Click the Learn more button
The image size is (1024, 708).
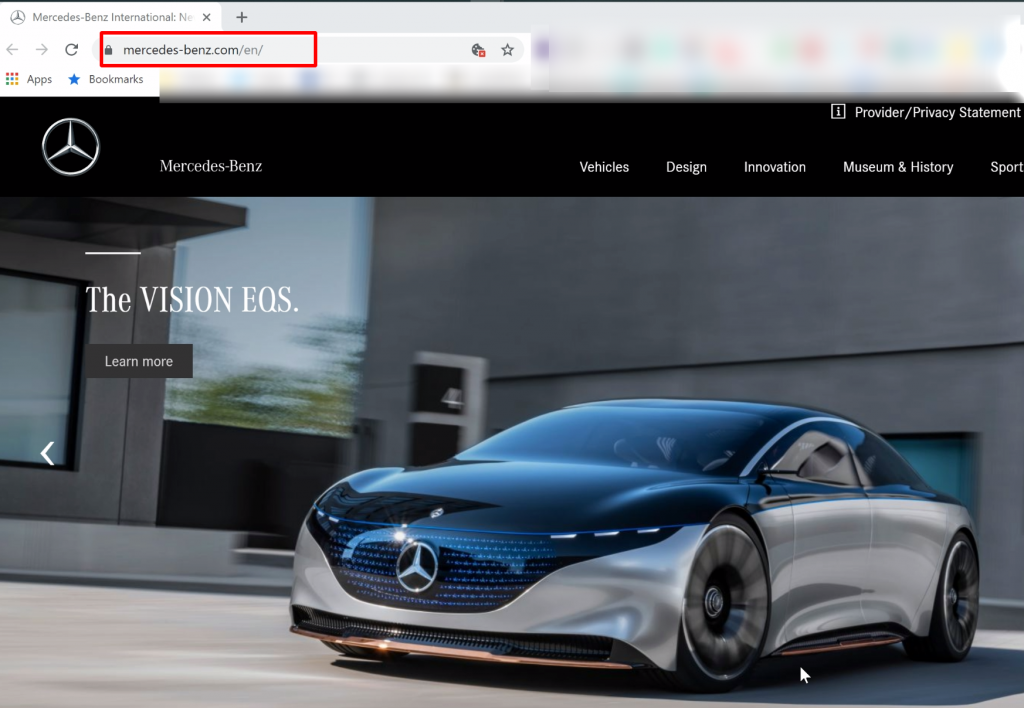coord(139,361)
